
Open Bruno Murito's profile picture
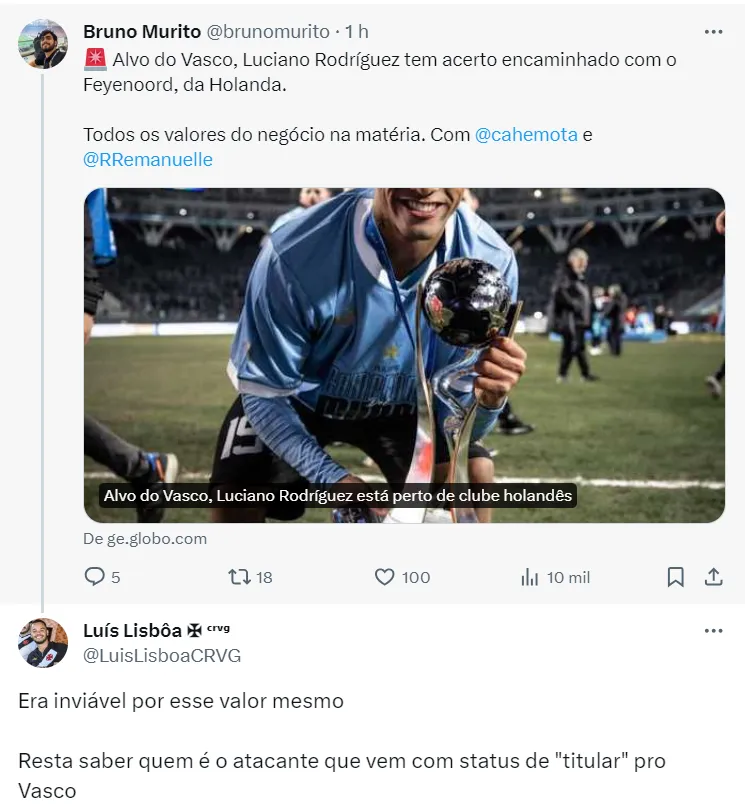[x=43, y=44]
